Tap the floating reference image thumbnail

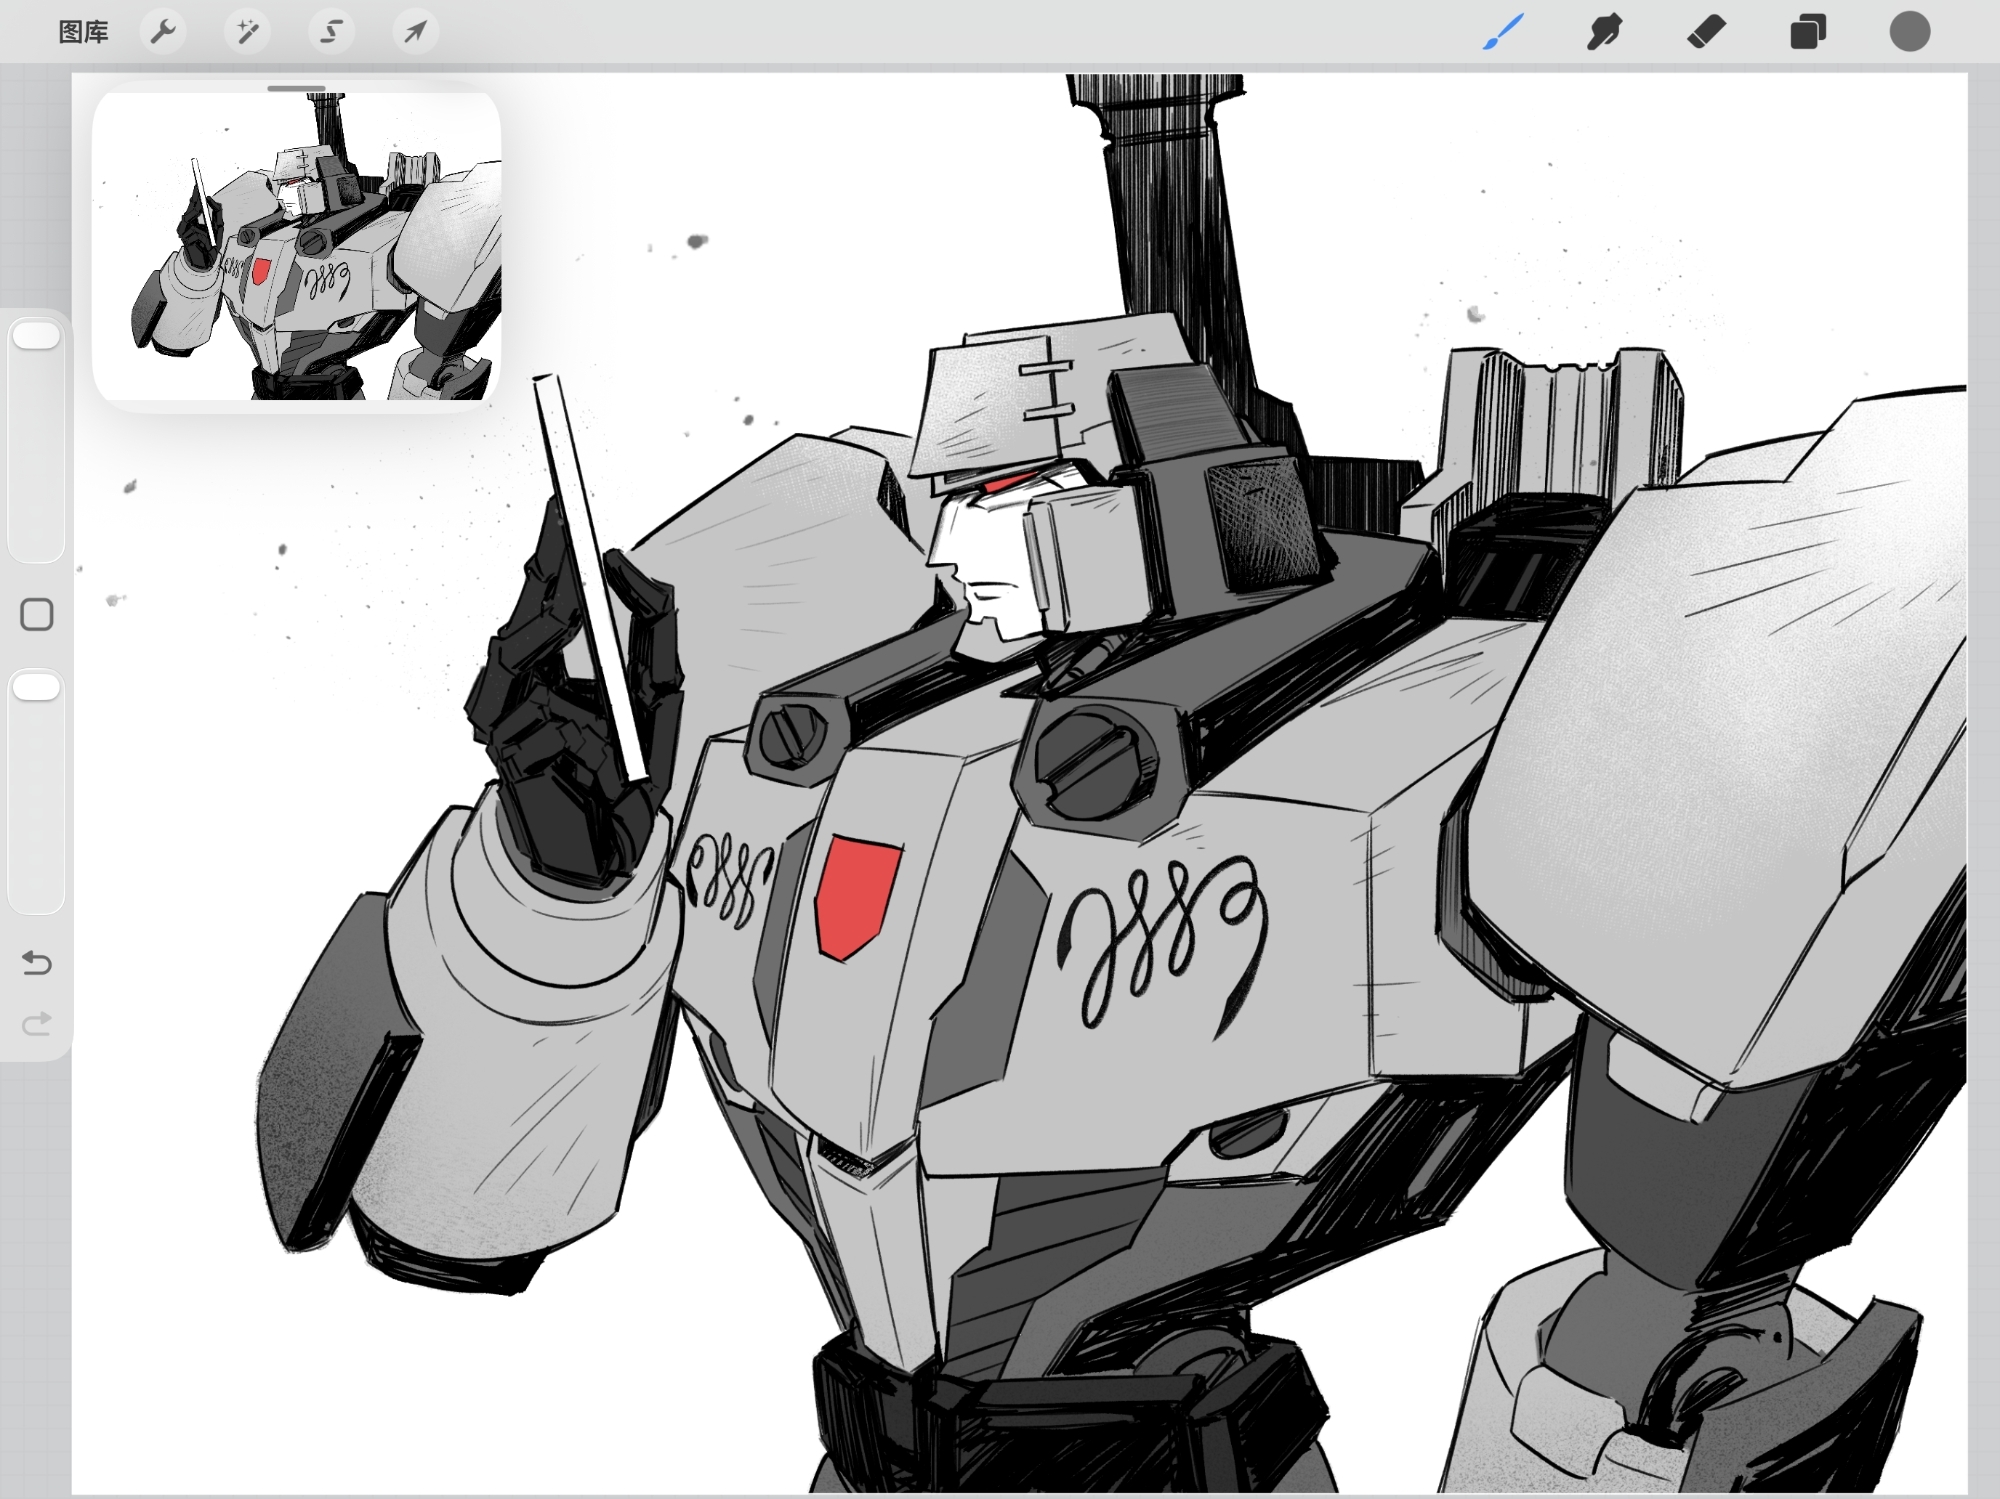(296, 247)
